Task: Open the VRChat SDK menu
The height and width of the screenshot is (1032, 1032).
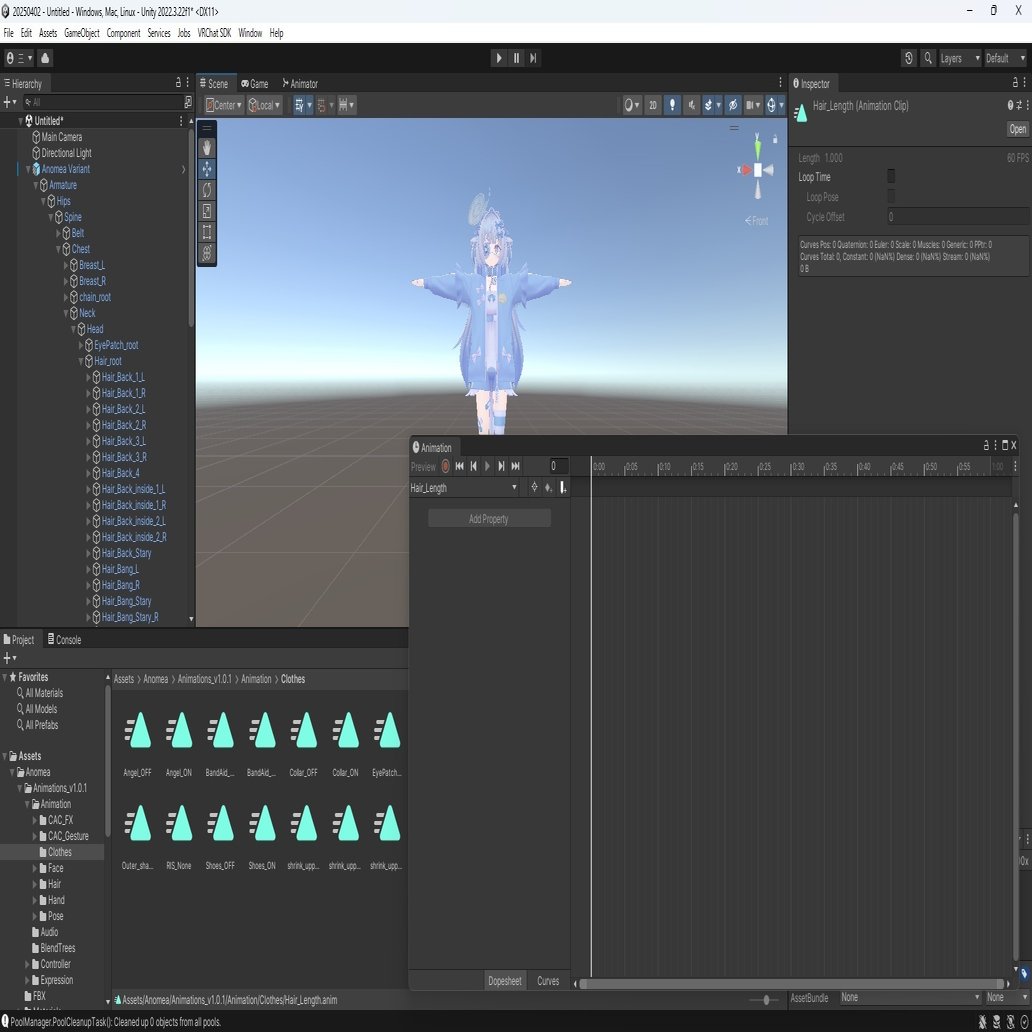Action: point(215,33)
